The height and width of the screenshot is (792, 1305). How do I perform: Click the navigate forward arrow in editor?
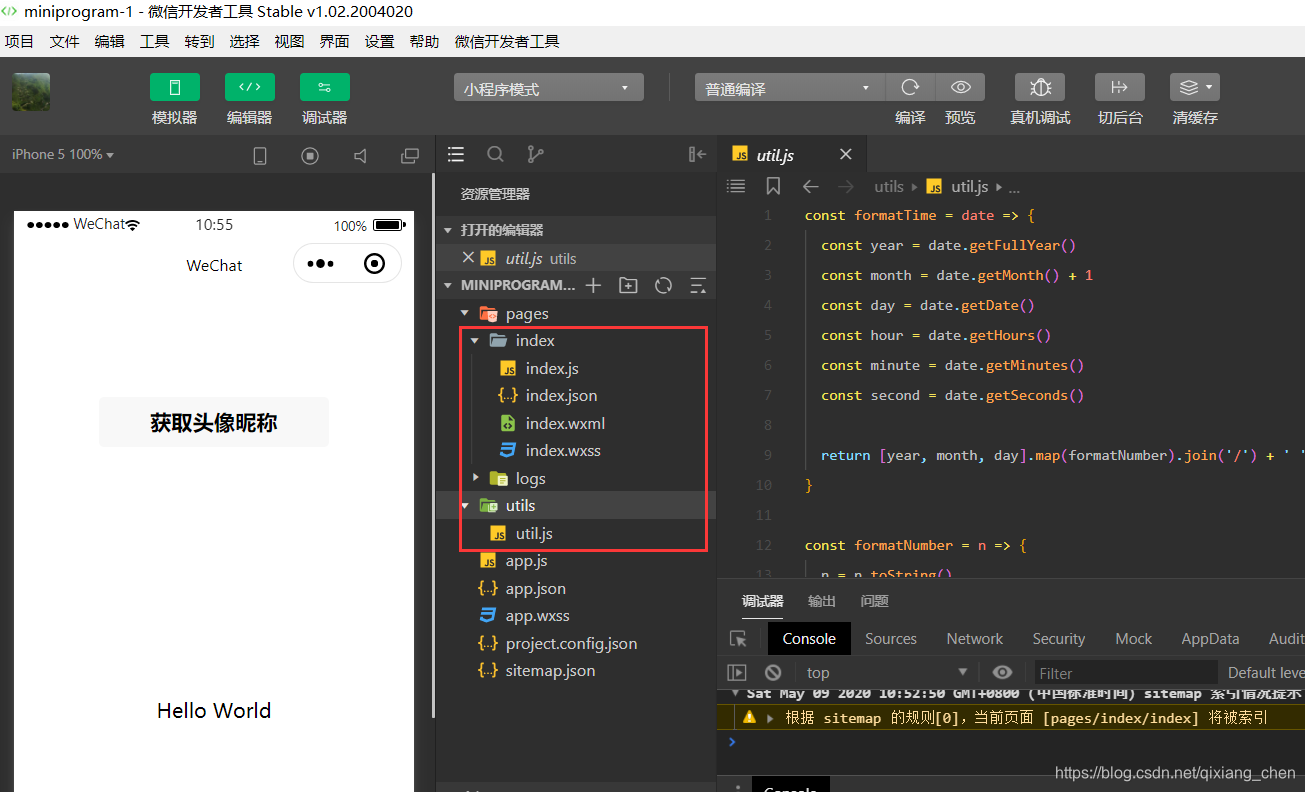(846, 186)
